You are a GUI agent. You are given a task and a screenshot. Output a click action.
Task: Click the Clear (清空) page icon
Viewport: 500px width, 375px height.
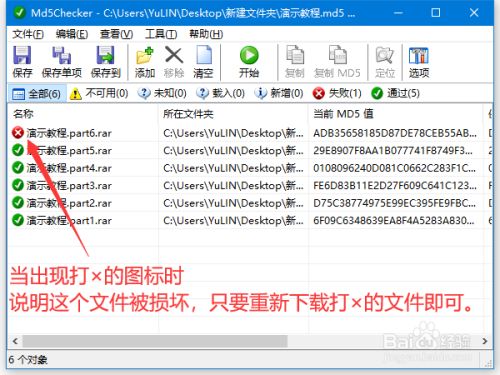tap(203, 55)
